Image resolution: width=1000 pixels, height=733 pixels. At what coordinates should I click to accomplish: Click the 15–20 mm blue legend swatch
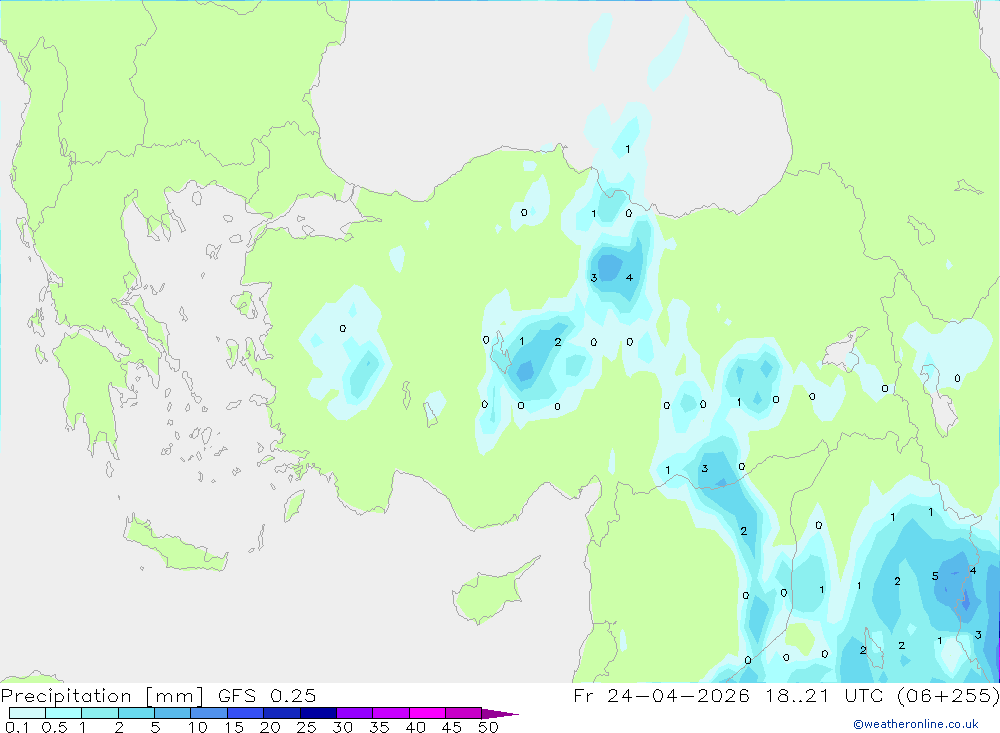(x=246, y=713)
